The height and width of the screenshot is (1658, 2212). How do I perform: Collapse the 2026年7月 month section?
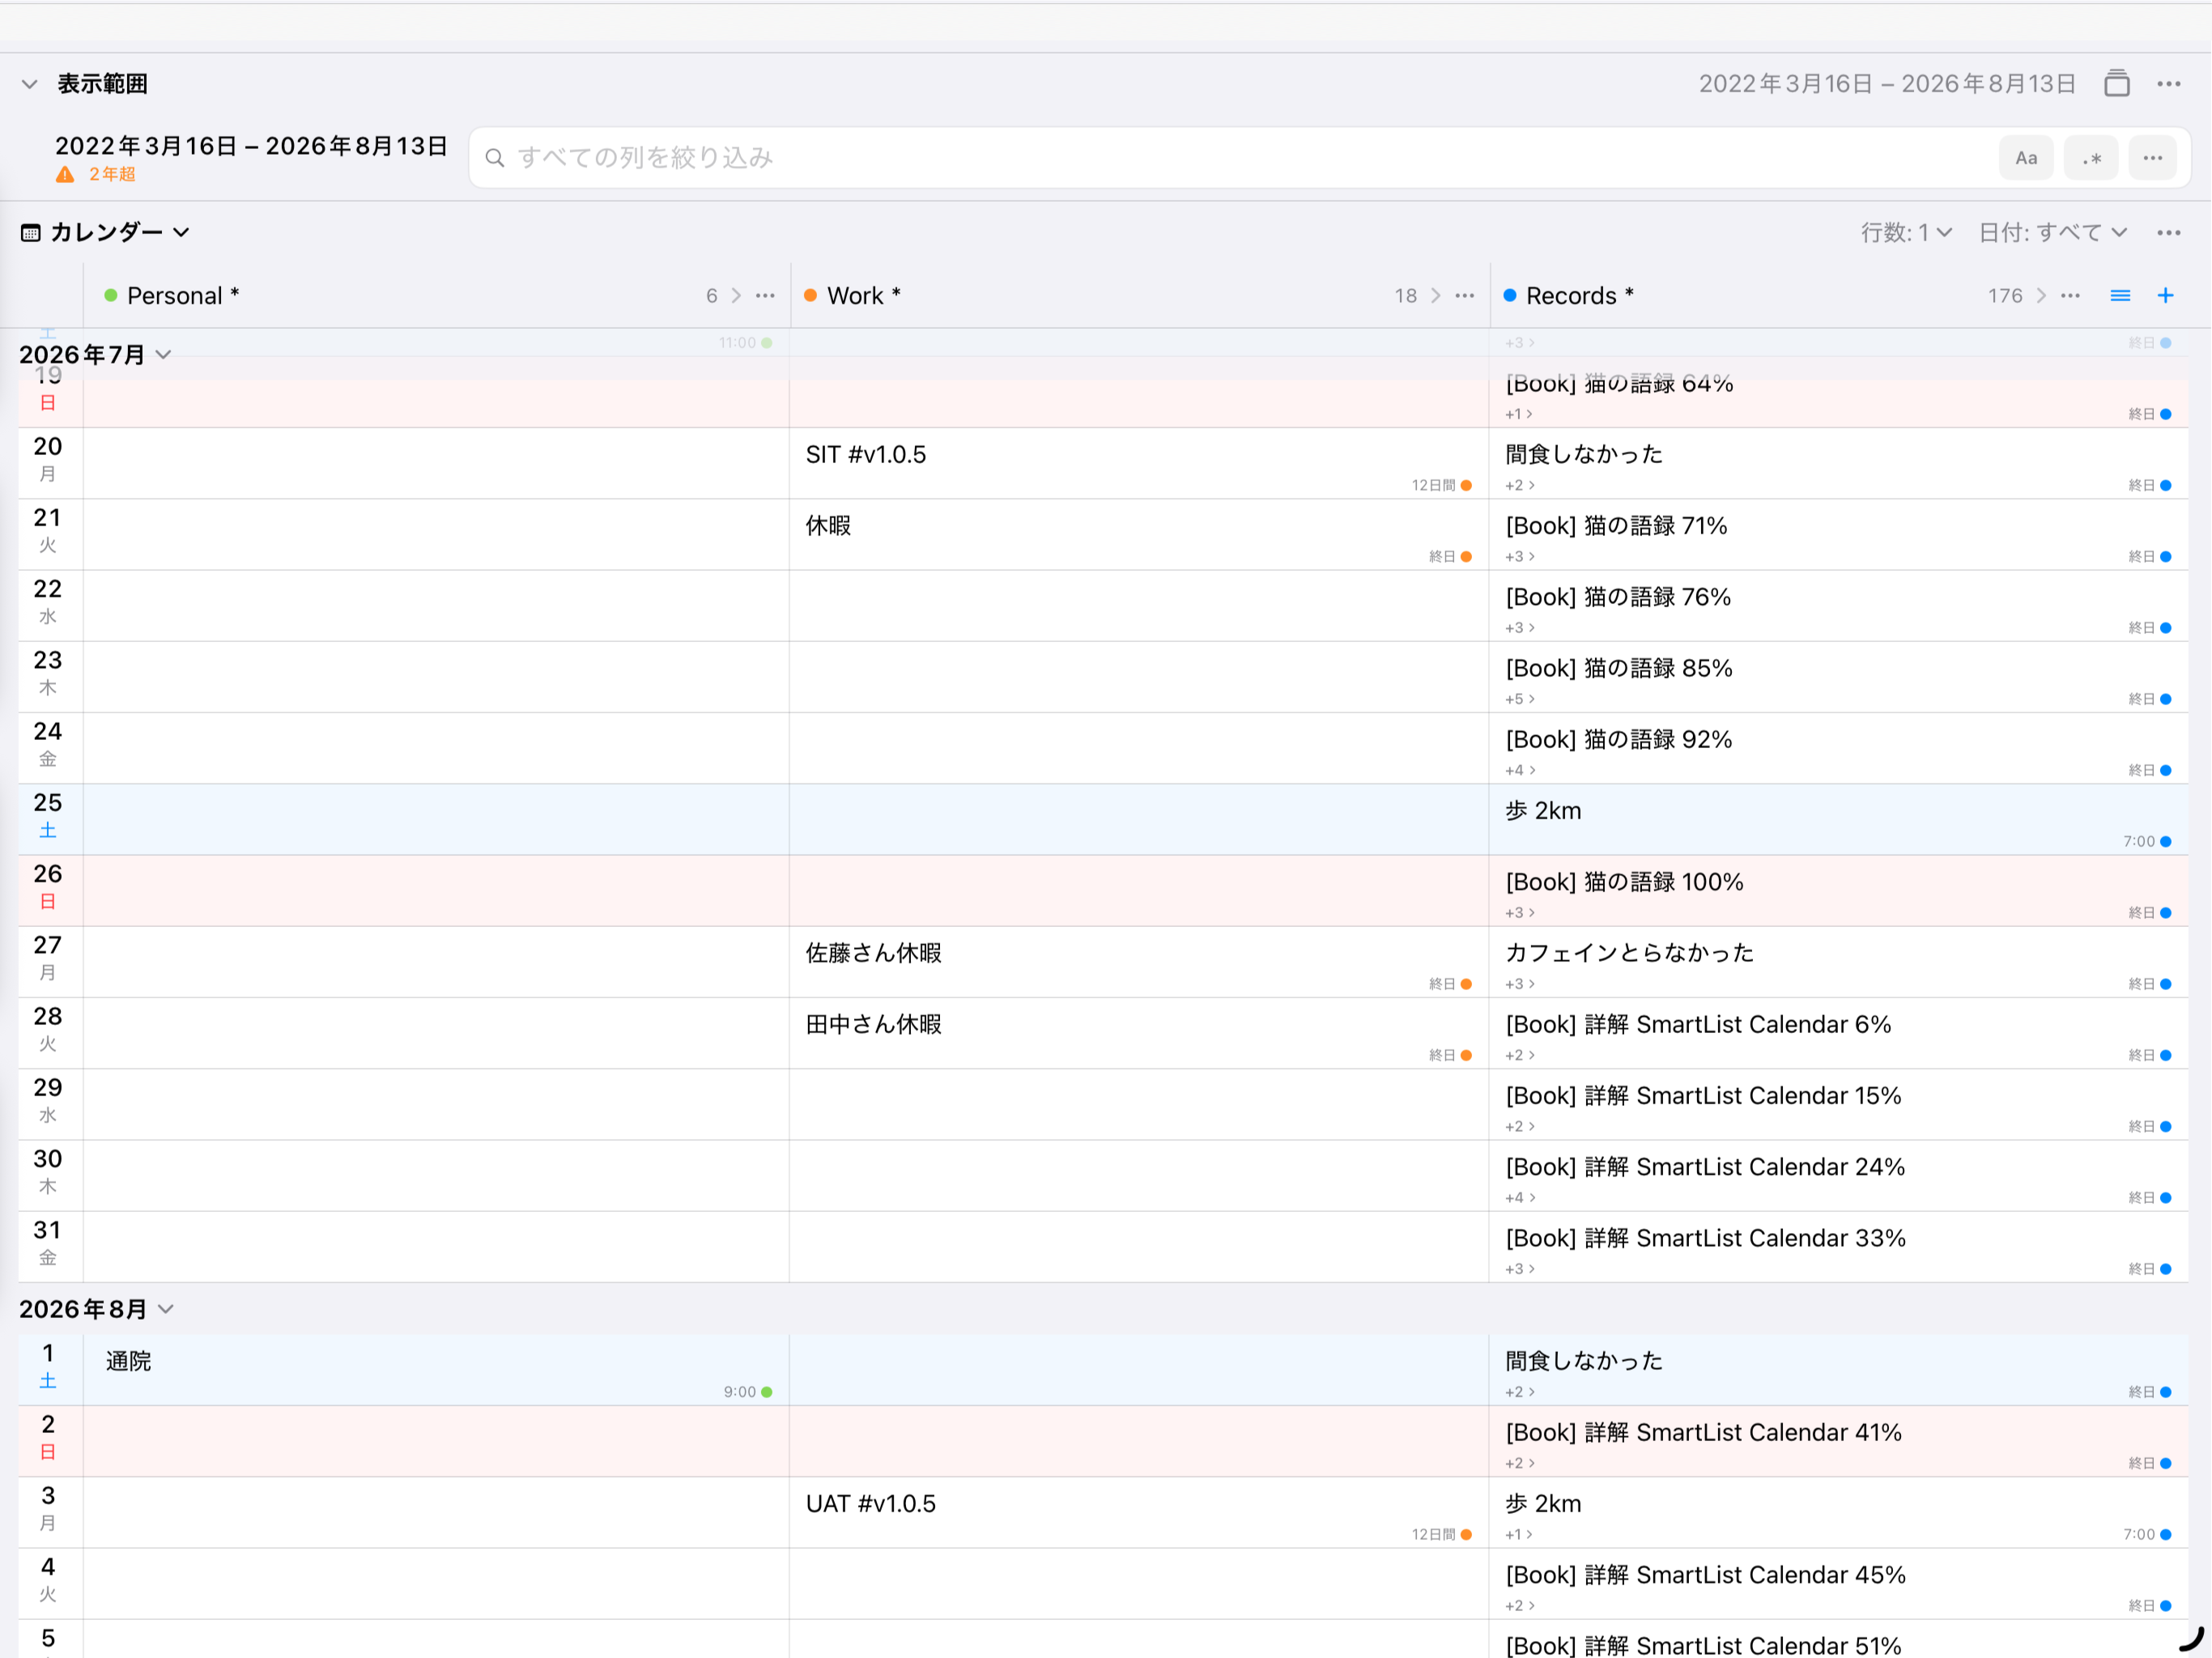click(x=164, y=355)
